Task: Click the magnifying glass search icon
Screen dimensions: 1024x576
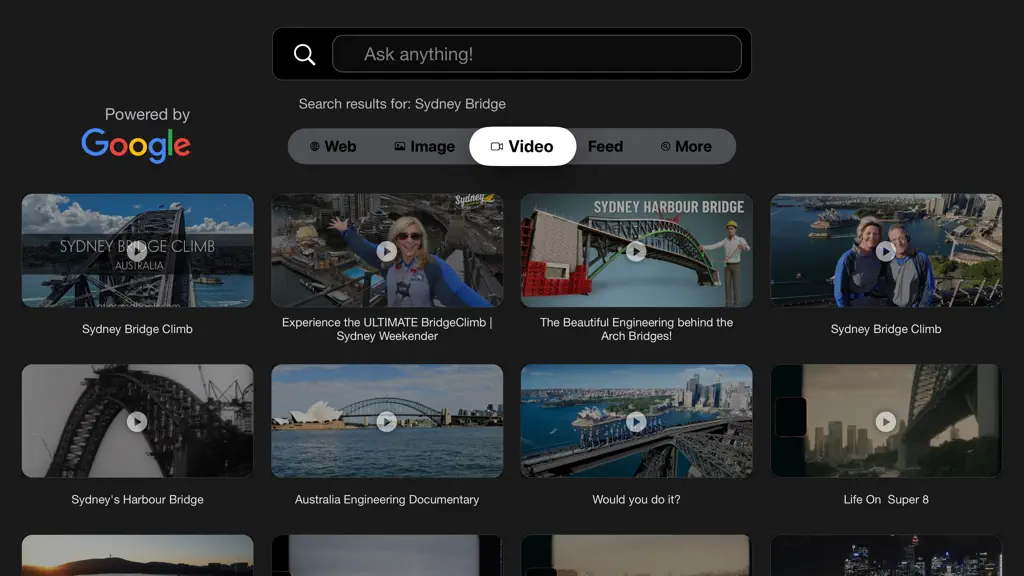Action: (304, 54)
